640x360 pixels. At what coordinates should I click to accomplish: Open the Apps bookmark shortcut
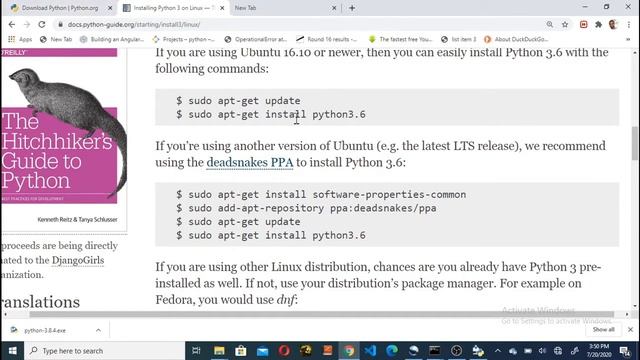(x=20, y=39)
